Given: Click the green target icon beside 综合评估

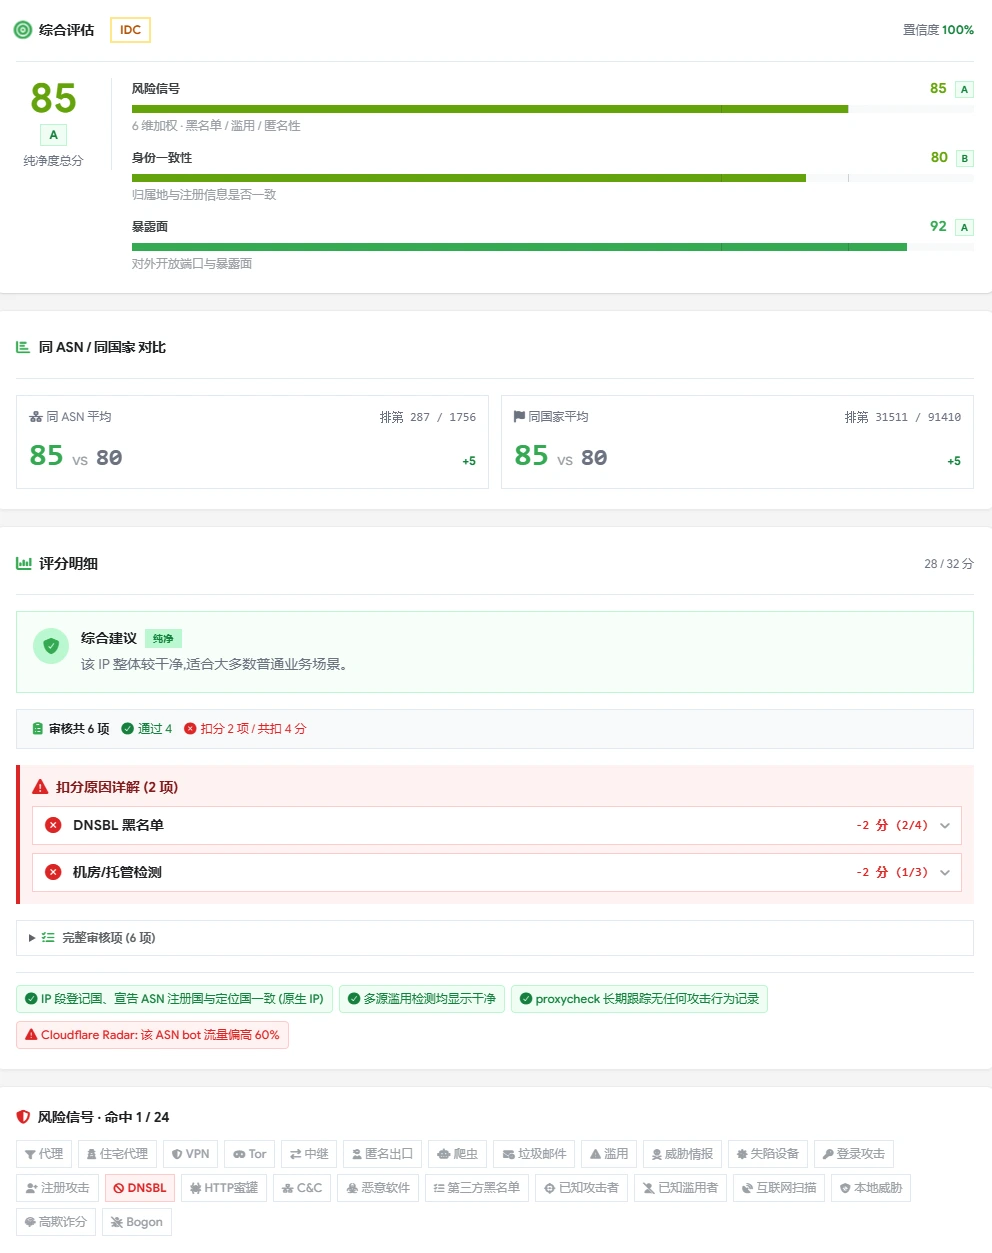Looking at the screenshot, I should coord(23,30).
